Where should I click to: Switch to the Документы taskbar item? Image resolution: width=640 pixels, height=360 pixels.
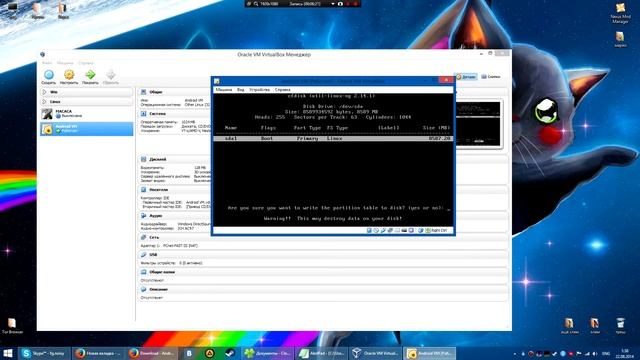[267, 353]
